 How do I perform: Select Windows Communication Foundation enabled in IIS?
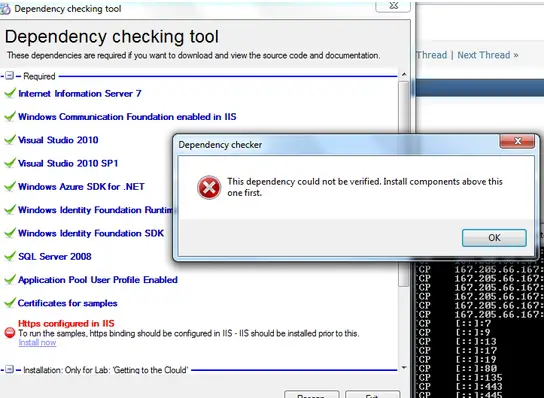coord(127,117)
